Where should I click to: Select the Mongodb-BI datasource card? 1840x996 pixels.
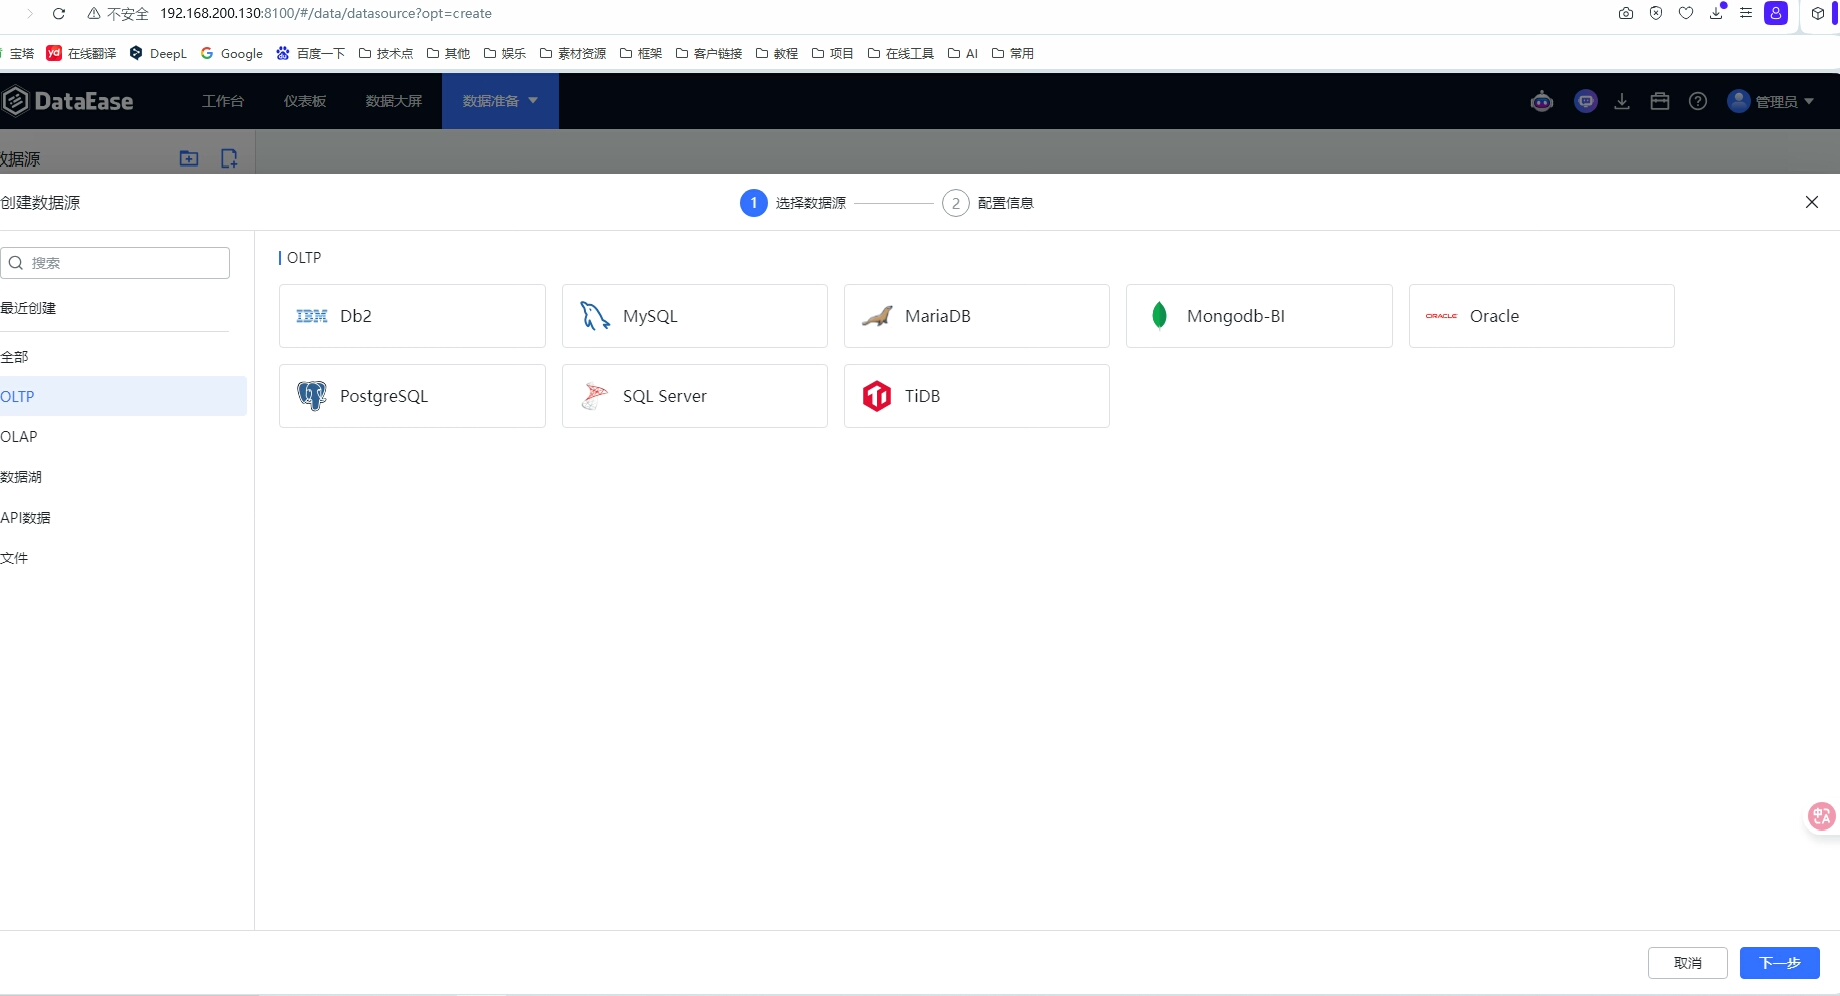pyautogui.click(x=1259, y=316)
